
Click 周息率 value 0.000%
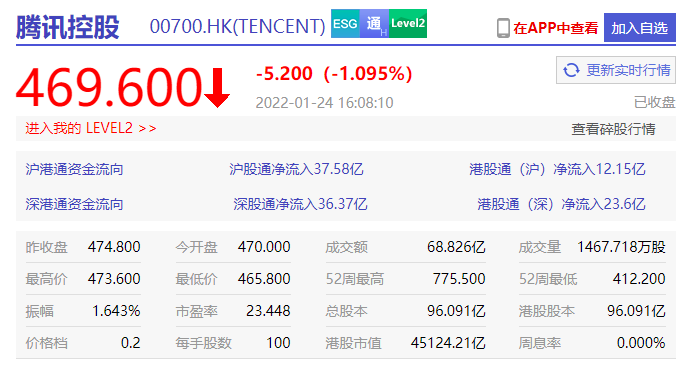pos(641,343)
